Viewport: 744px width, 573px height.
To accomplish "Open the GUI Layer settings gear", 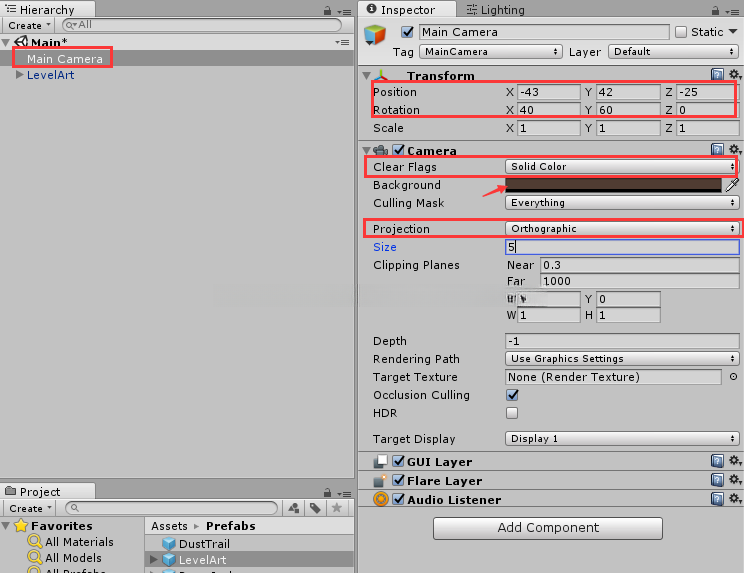I will click(735, 460).
